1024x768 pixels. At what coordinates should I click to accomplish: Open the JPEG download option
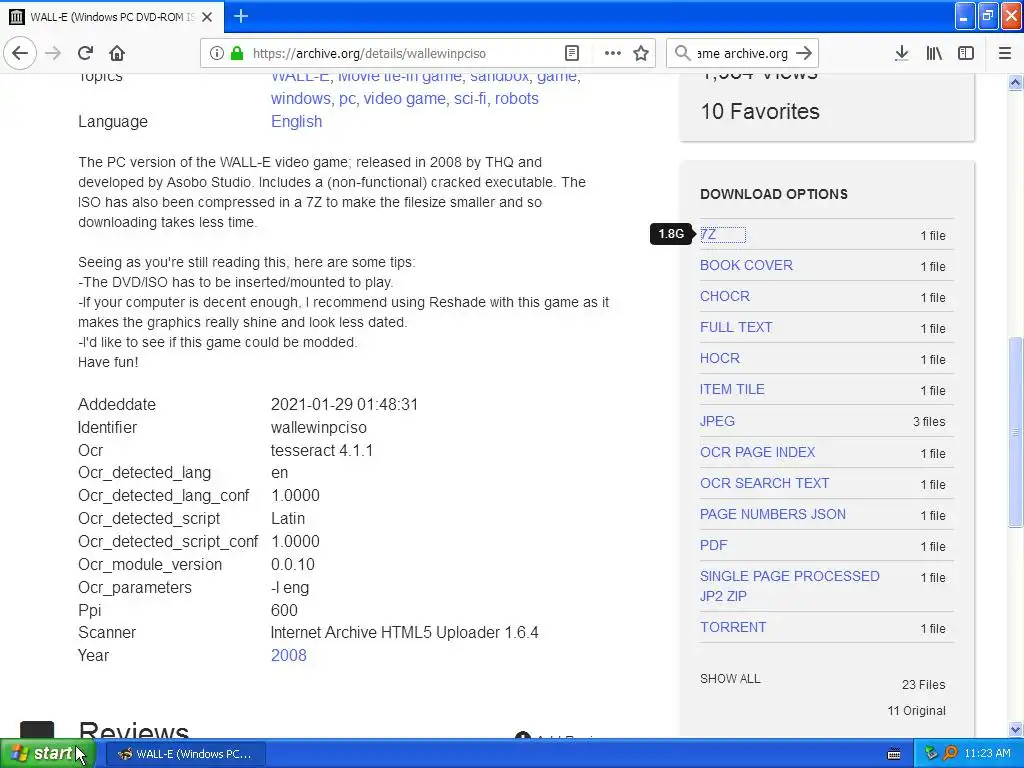717,421
